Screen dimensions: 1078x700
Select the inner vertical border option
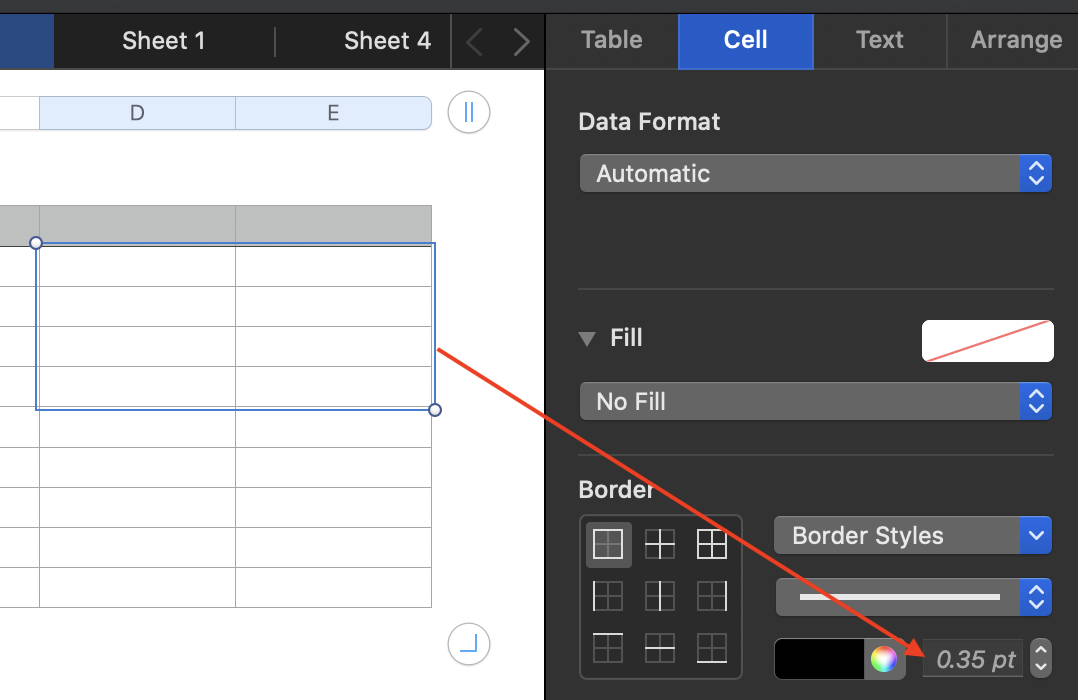coord(660,596)
